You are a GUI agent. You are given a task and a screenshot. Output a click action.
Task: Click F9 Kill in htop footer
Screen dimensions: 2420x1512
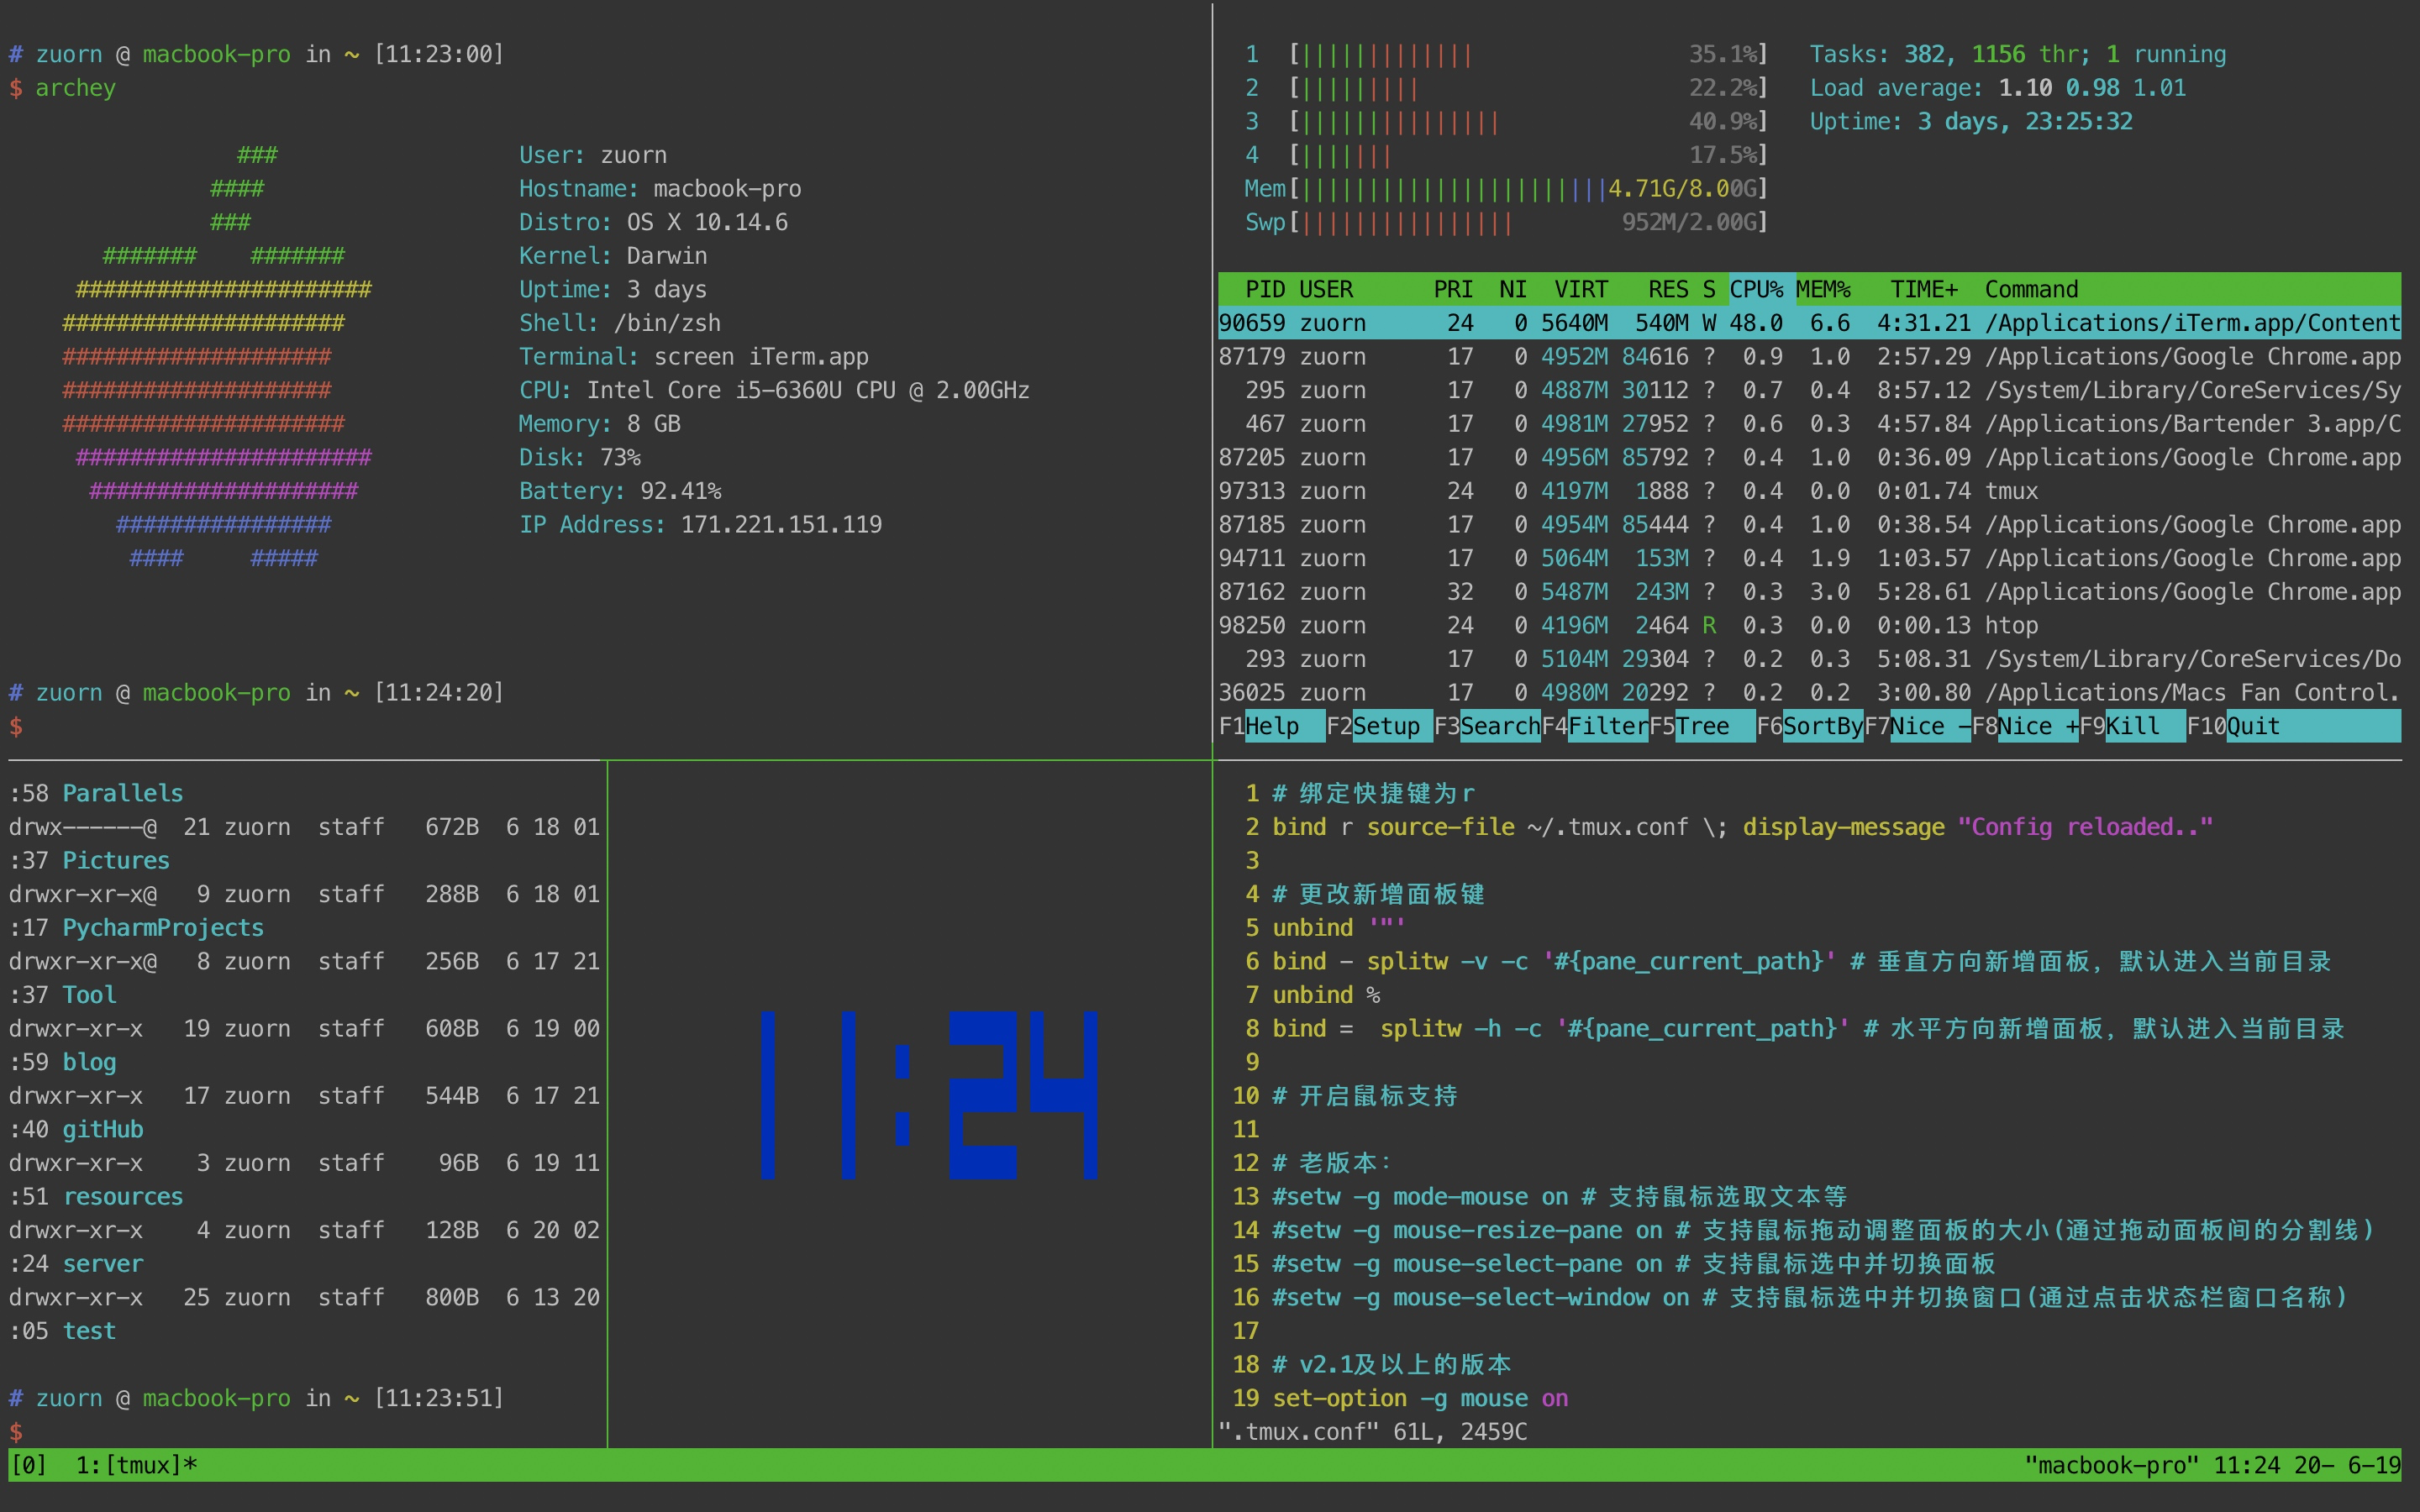coord(2133,726)
